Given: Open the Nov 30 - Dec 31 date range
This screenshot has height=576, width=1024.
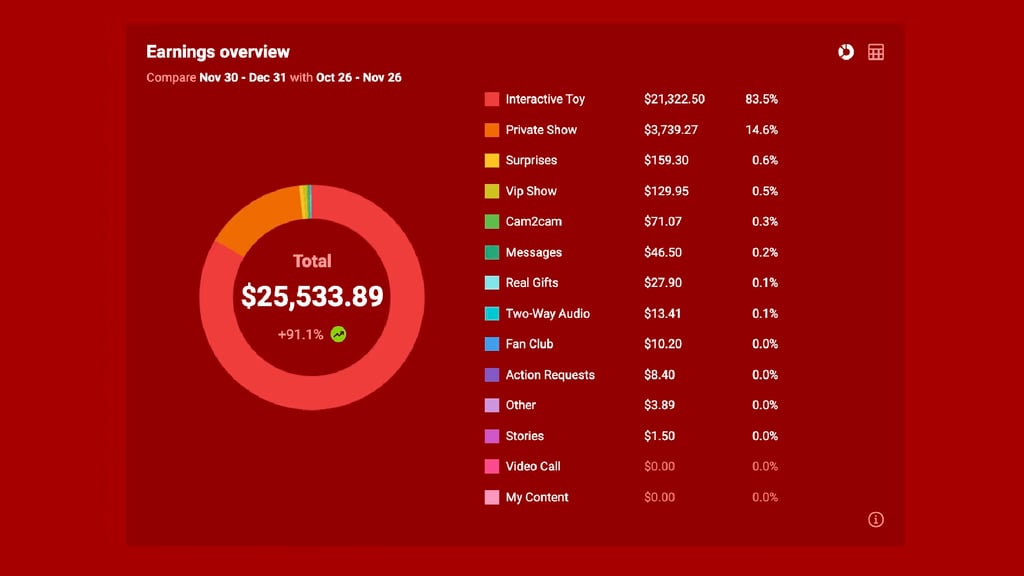Looking at the screenshot, I should click(x=242, y=77).
